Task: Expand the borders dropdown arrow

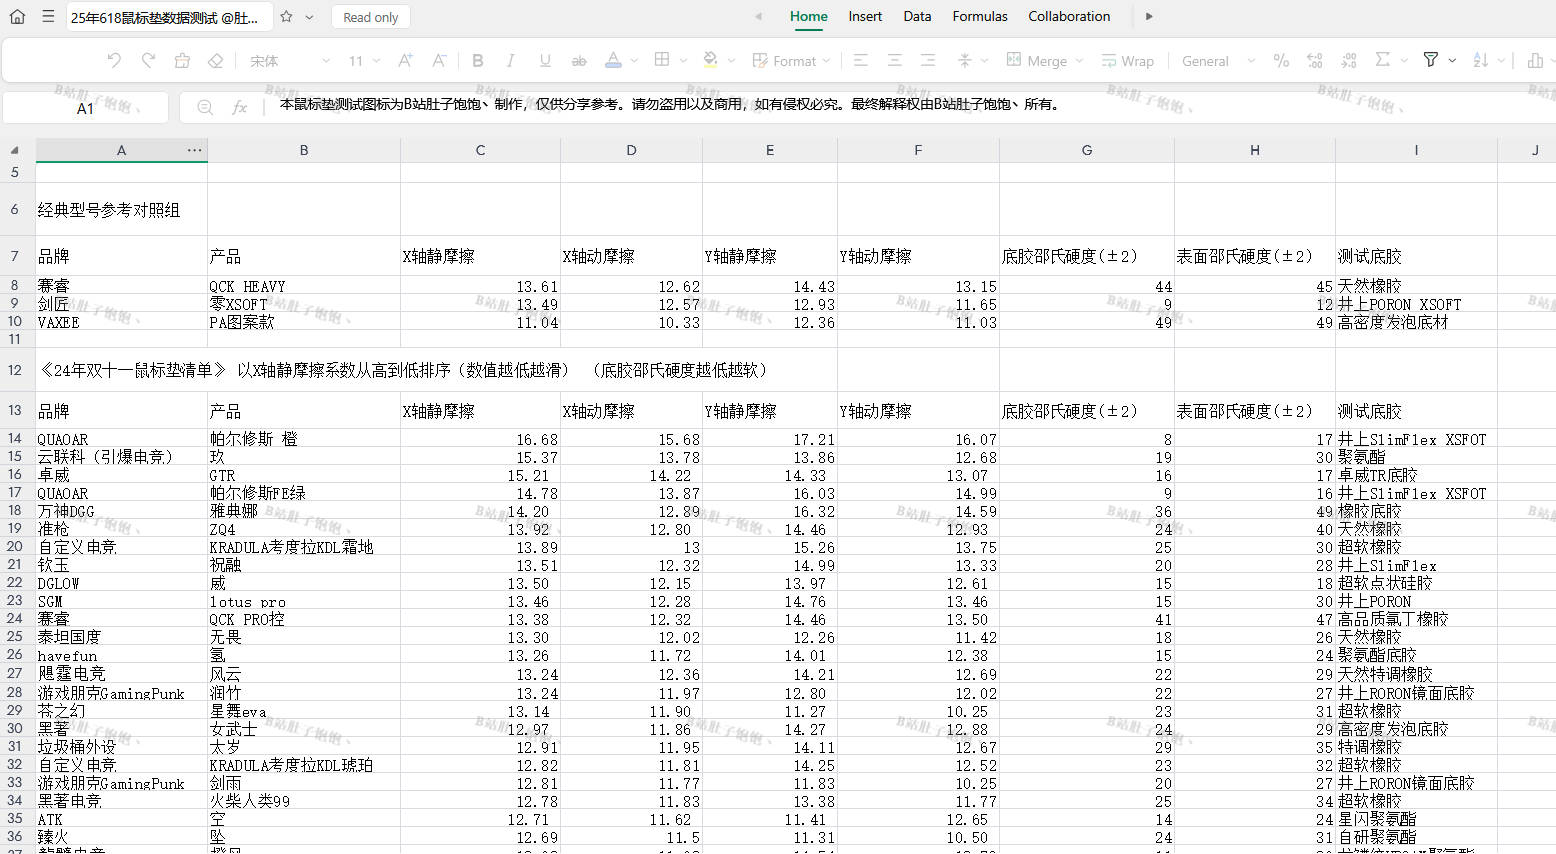Action: [683, 61]
